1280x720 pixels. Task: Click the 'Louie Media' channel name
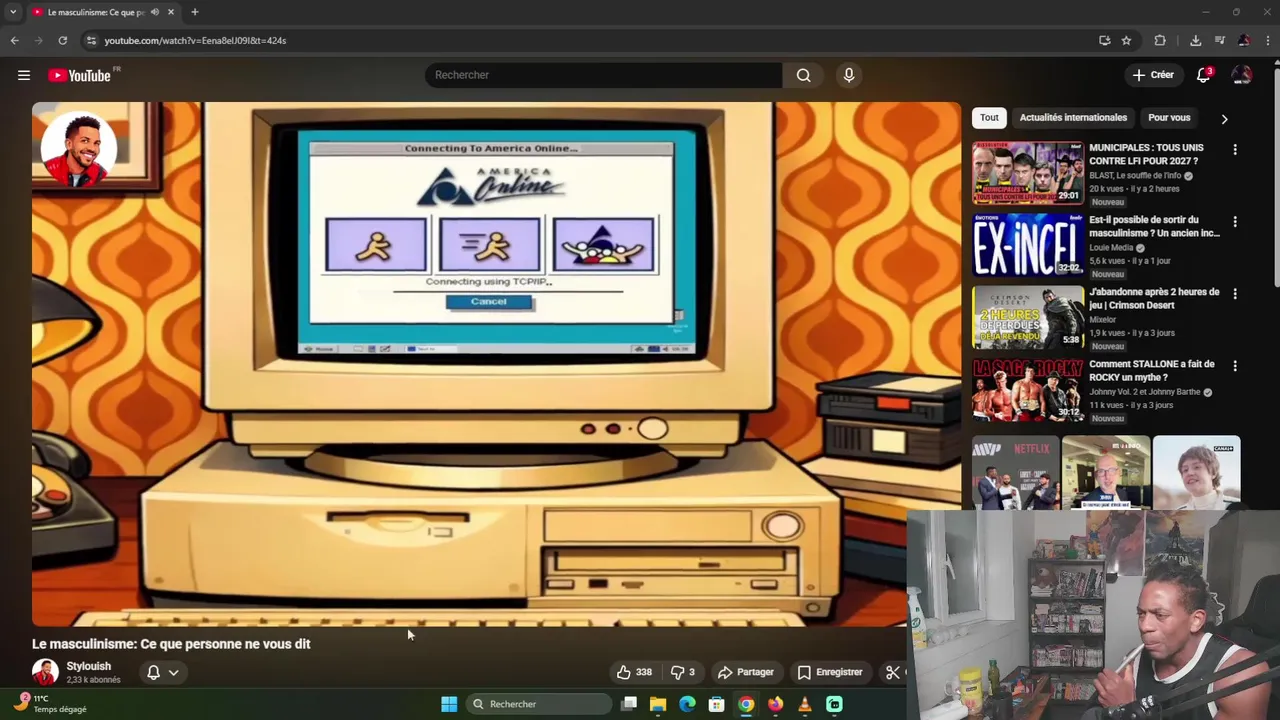(1111, 247)
